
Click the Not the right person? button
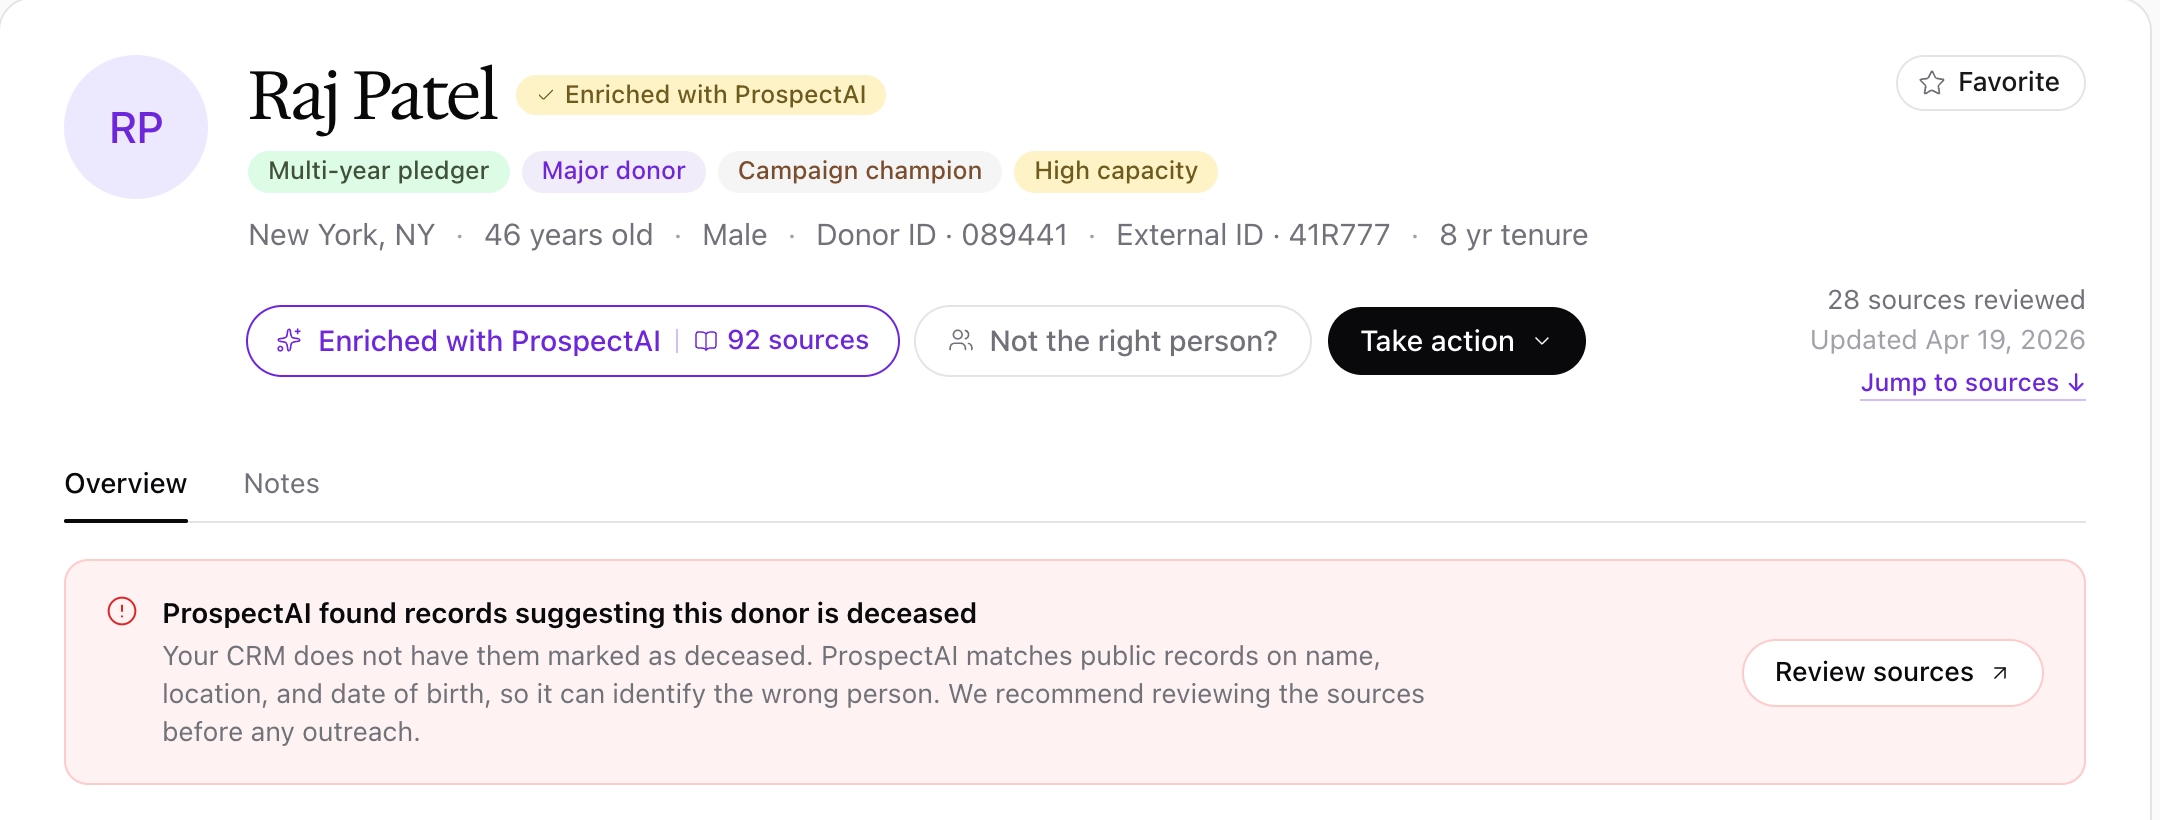click(x=1113, y=341)
